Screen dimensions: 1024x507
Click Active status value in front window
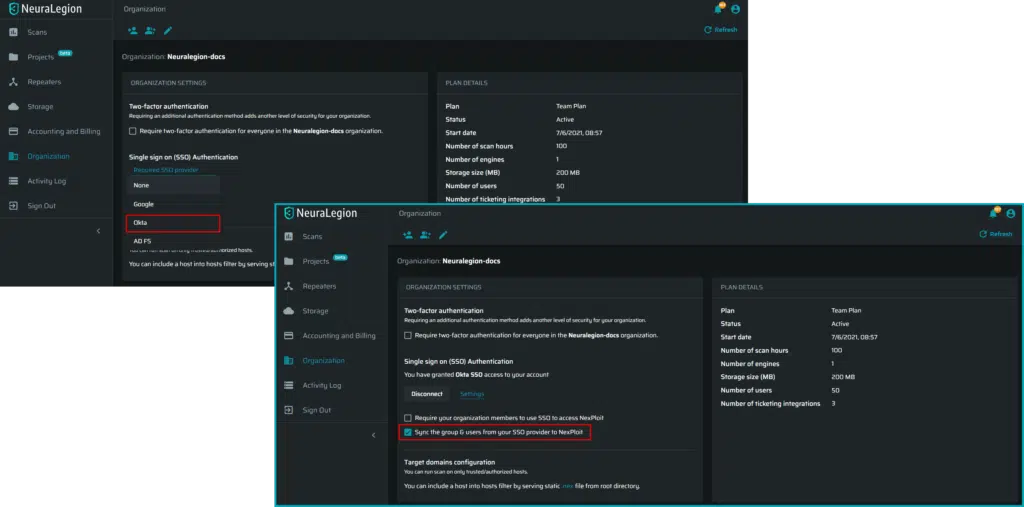[840, 324]
